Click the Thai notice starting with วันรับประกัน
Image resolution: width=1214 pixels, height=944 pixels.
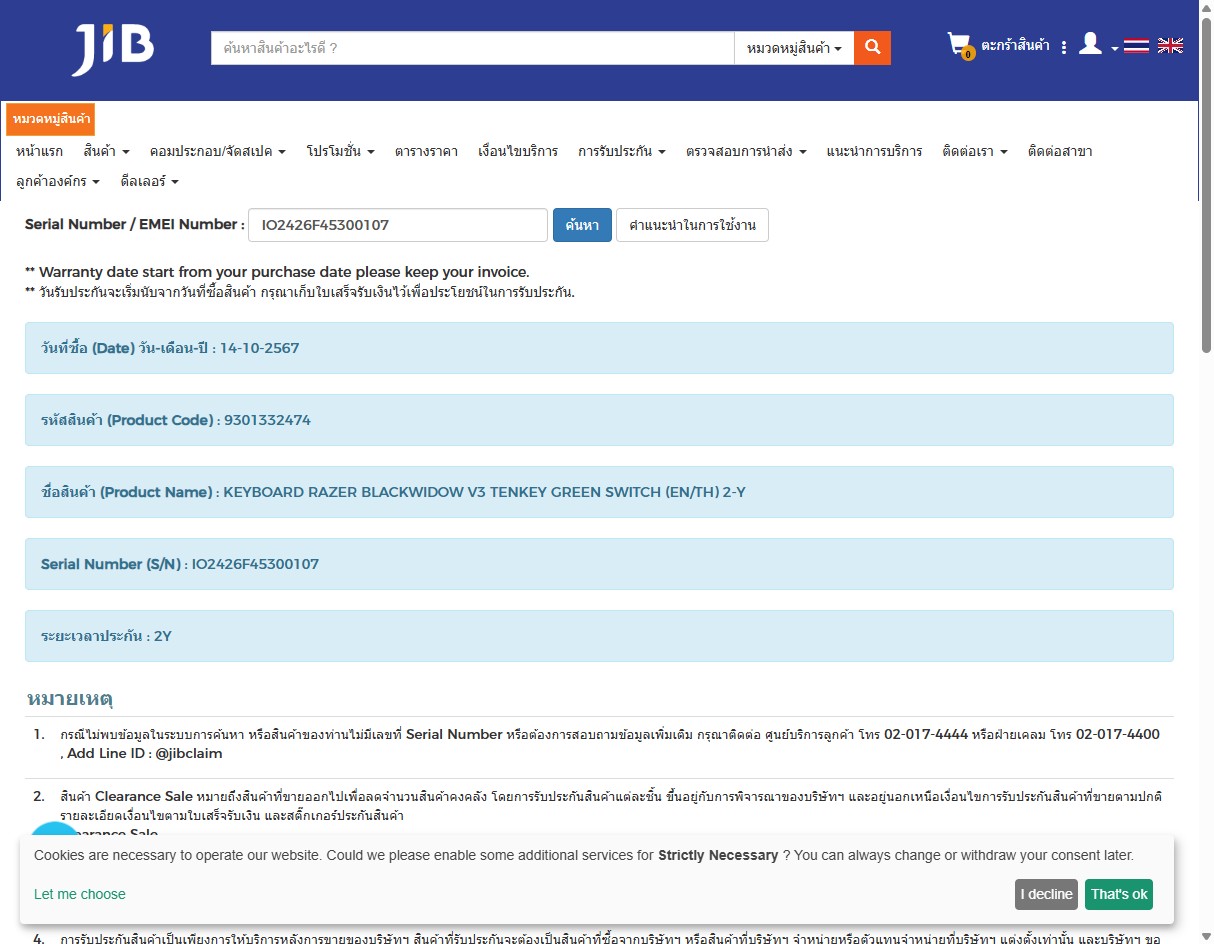(x=300, y=292)
